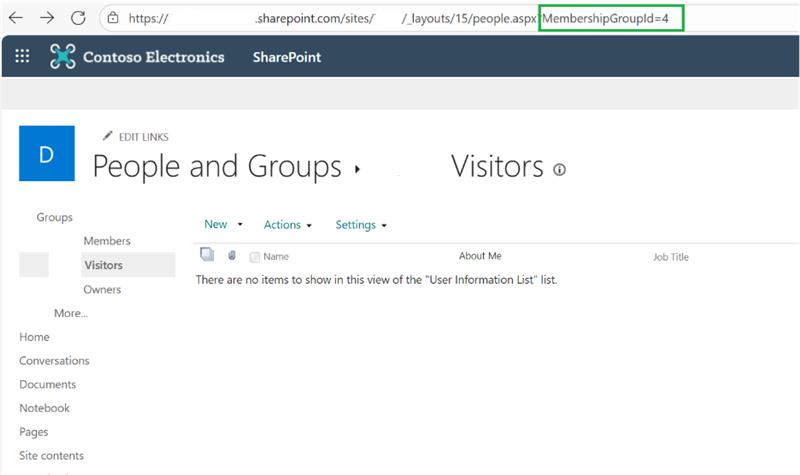
Task: Sort by the Name column header
Action: 276,257
